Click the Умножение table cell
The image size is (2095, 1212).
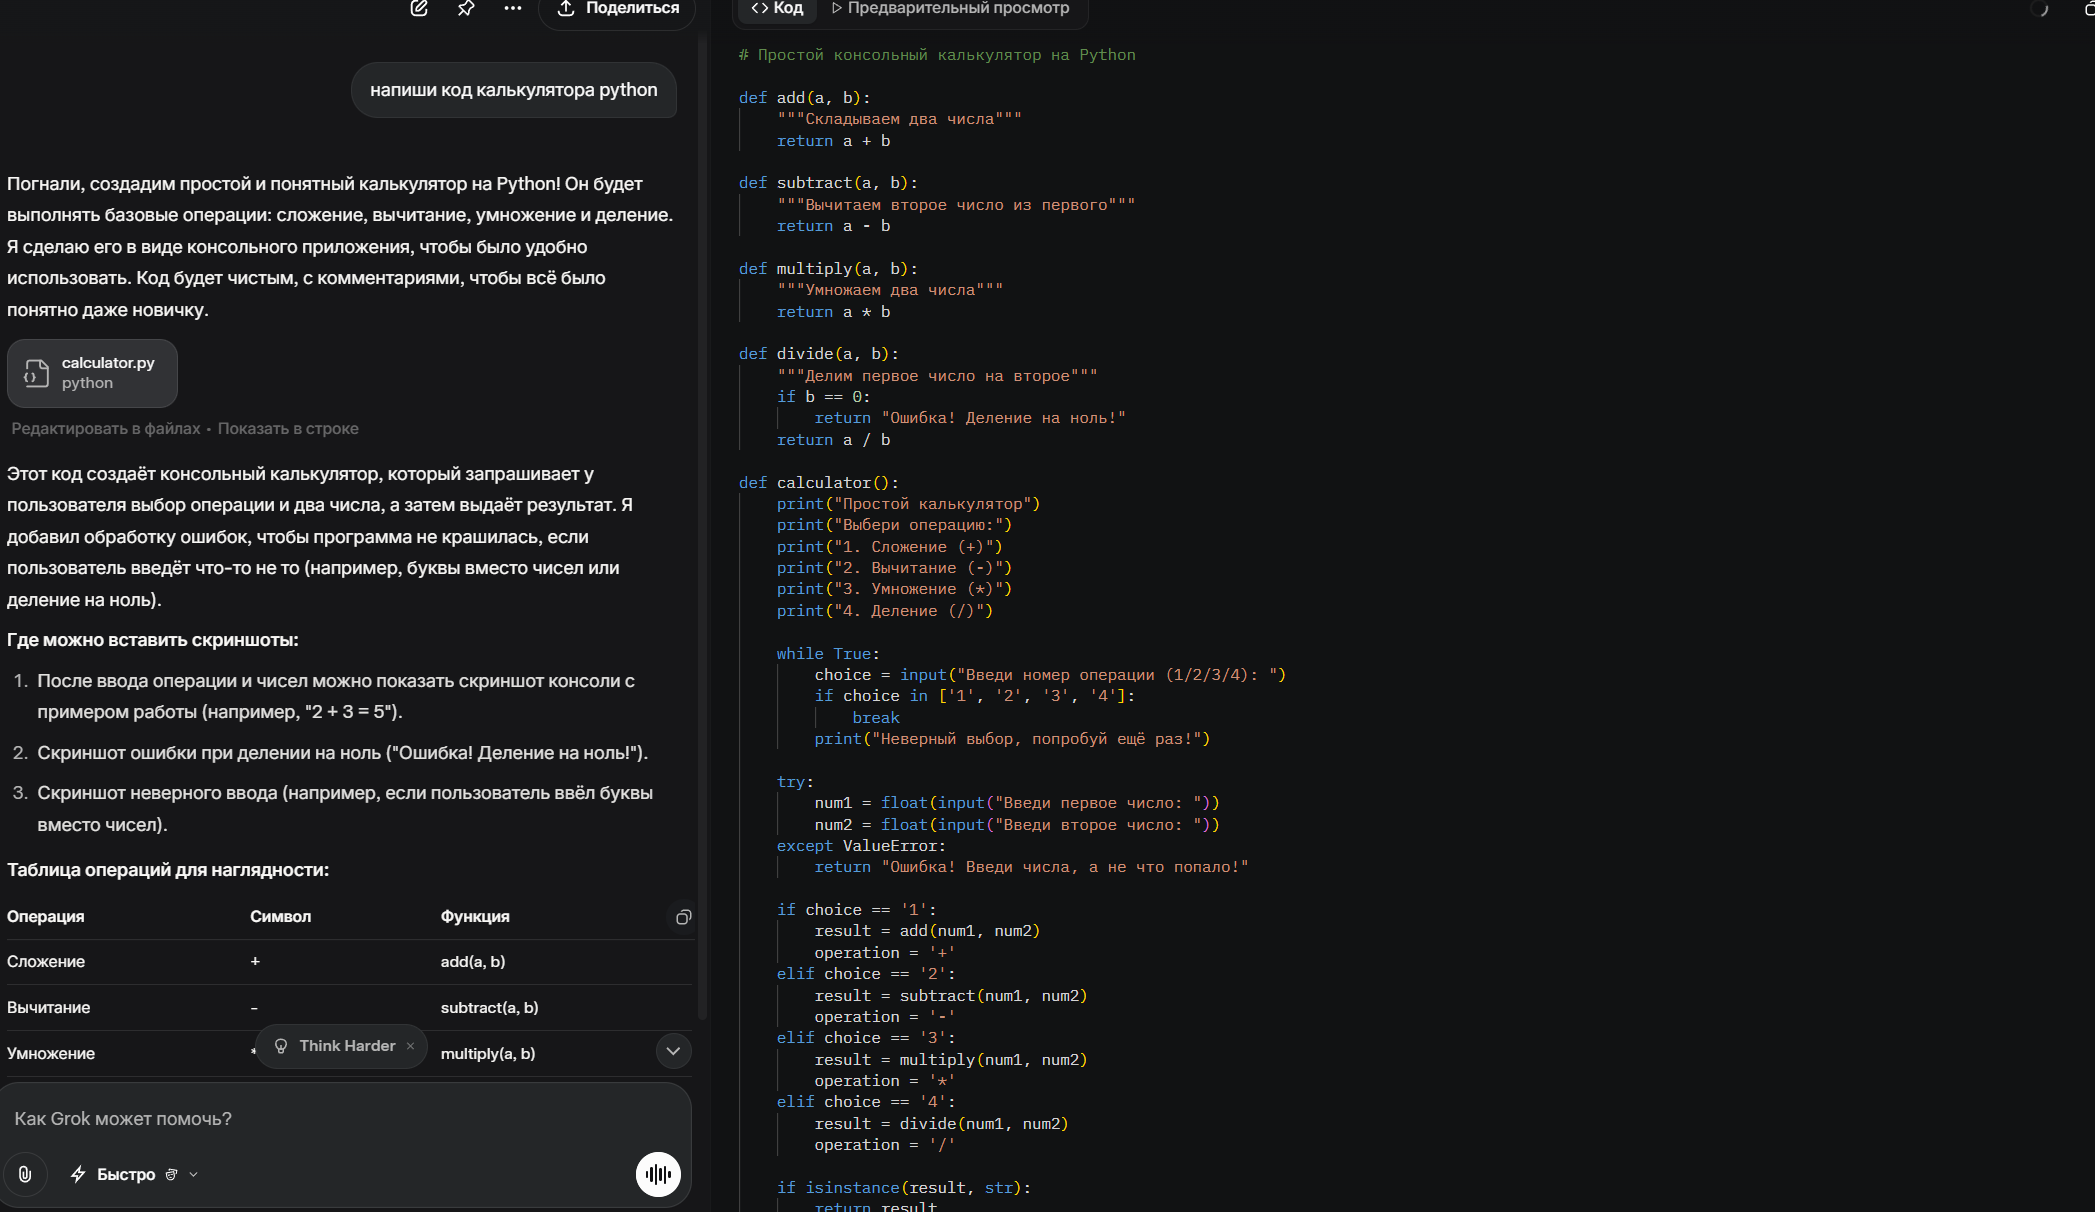[51, 1054]
